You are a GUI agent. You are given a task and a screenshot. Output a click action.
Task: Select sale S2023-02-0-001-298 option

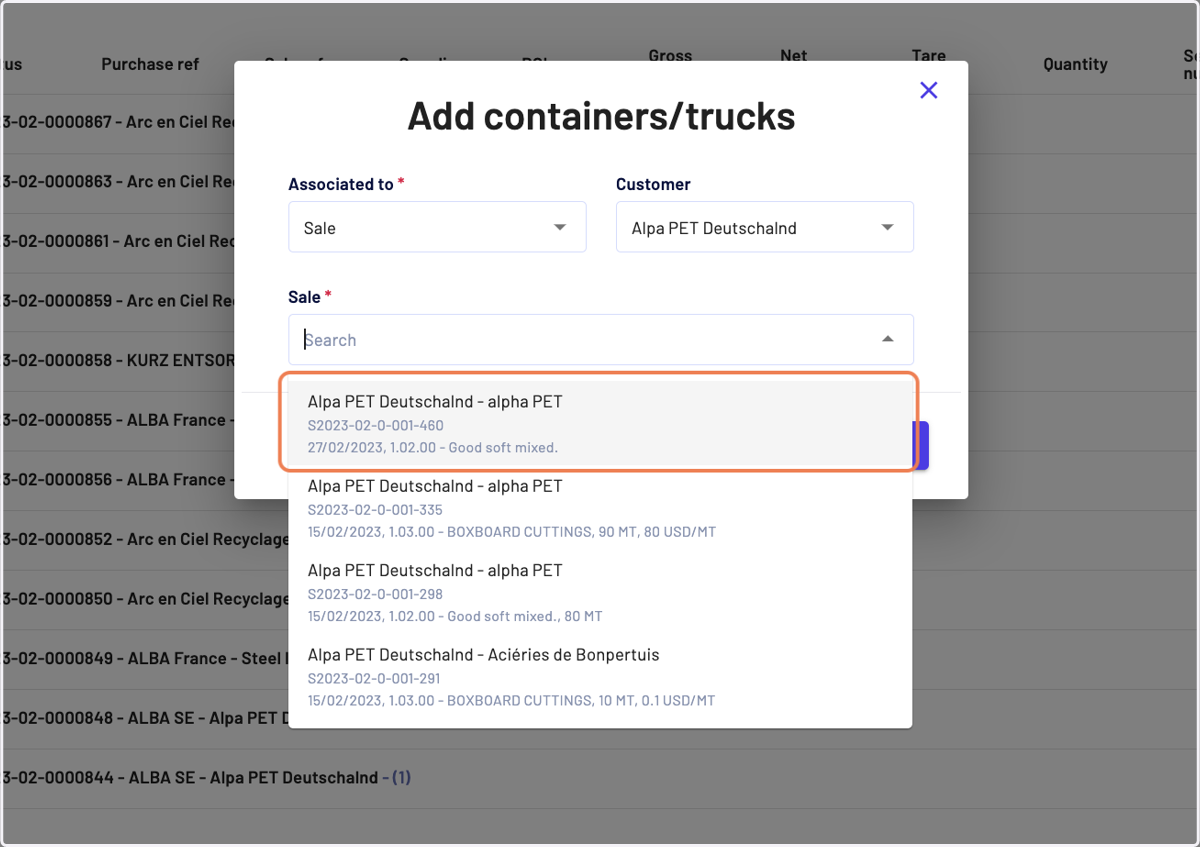[x=600, y=593]
